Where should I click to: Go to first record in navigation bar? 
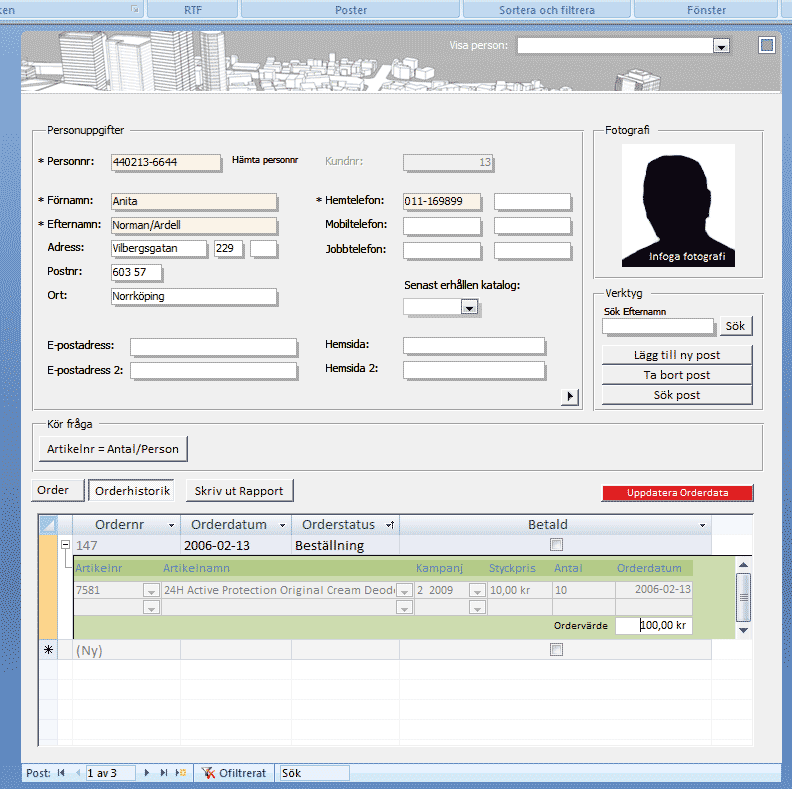pos(61,772)
